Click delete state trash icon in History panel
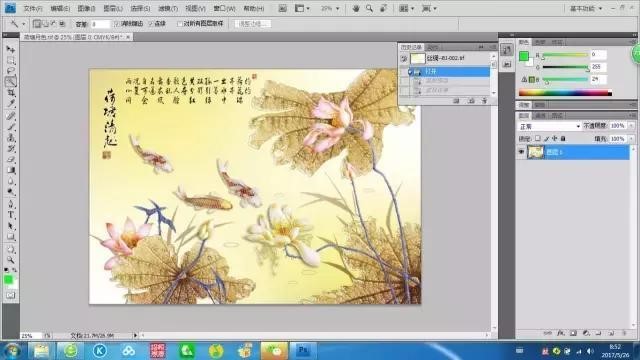This screenshot has height=360, width=640. click(484, 101)
